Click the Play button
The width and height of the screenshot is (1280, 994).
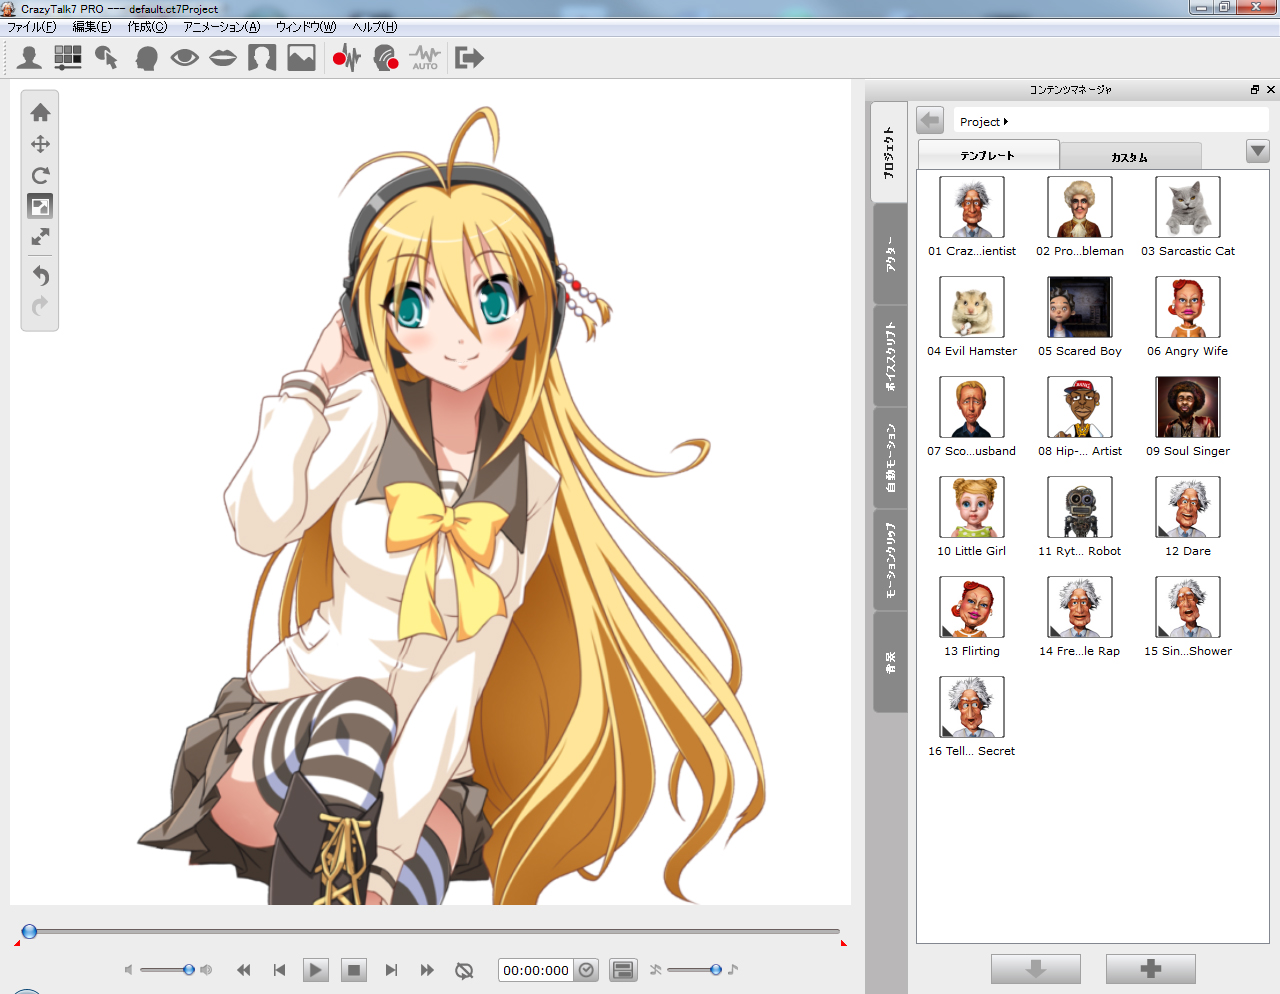316,970
